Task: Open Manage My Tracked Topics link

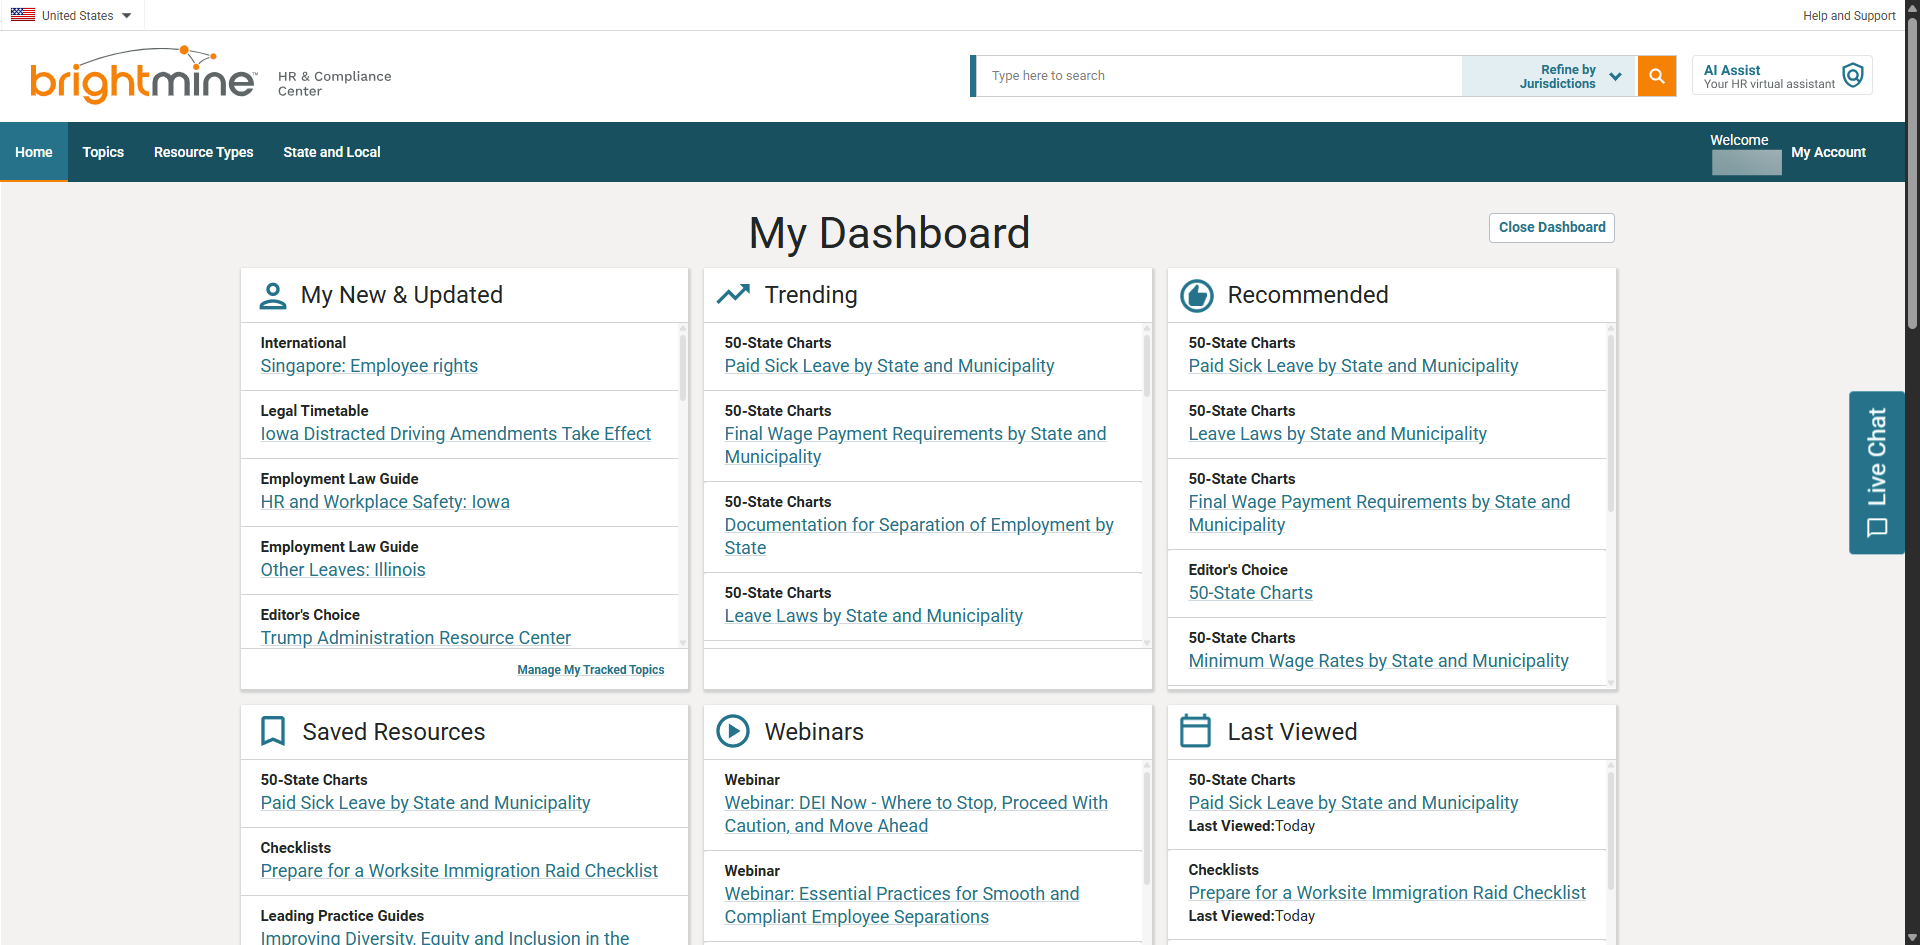Action: (x=590, y=670)
